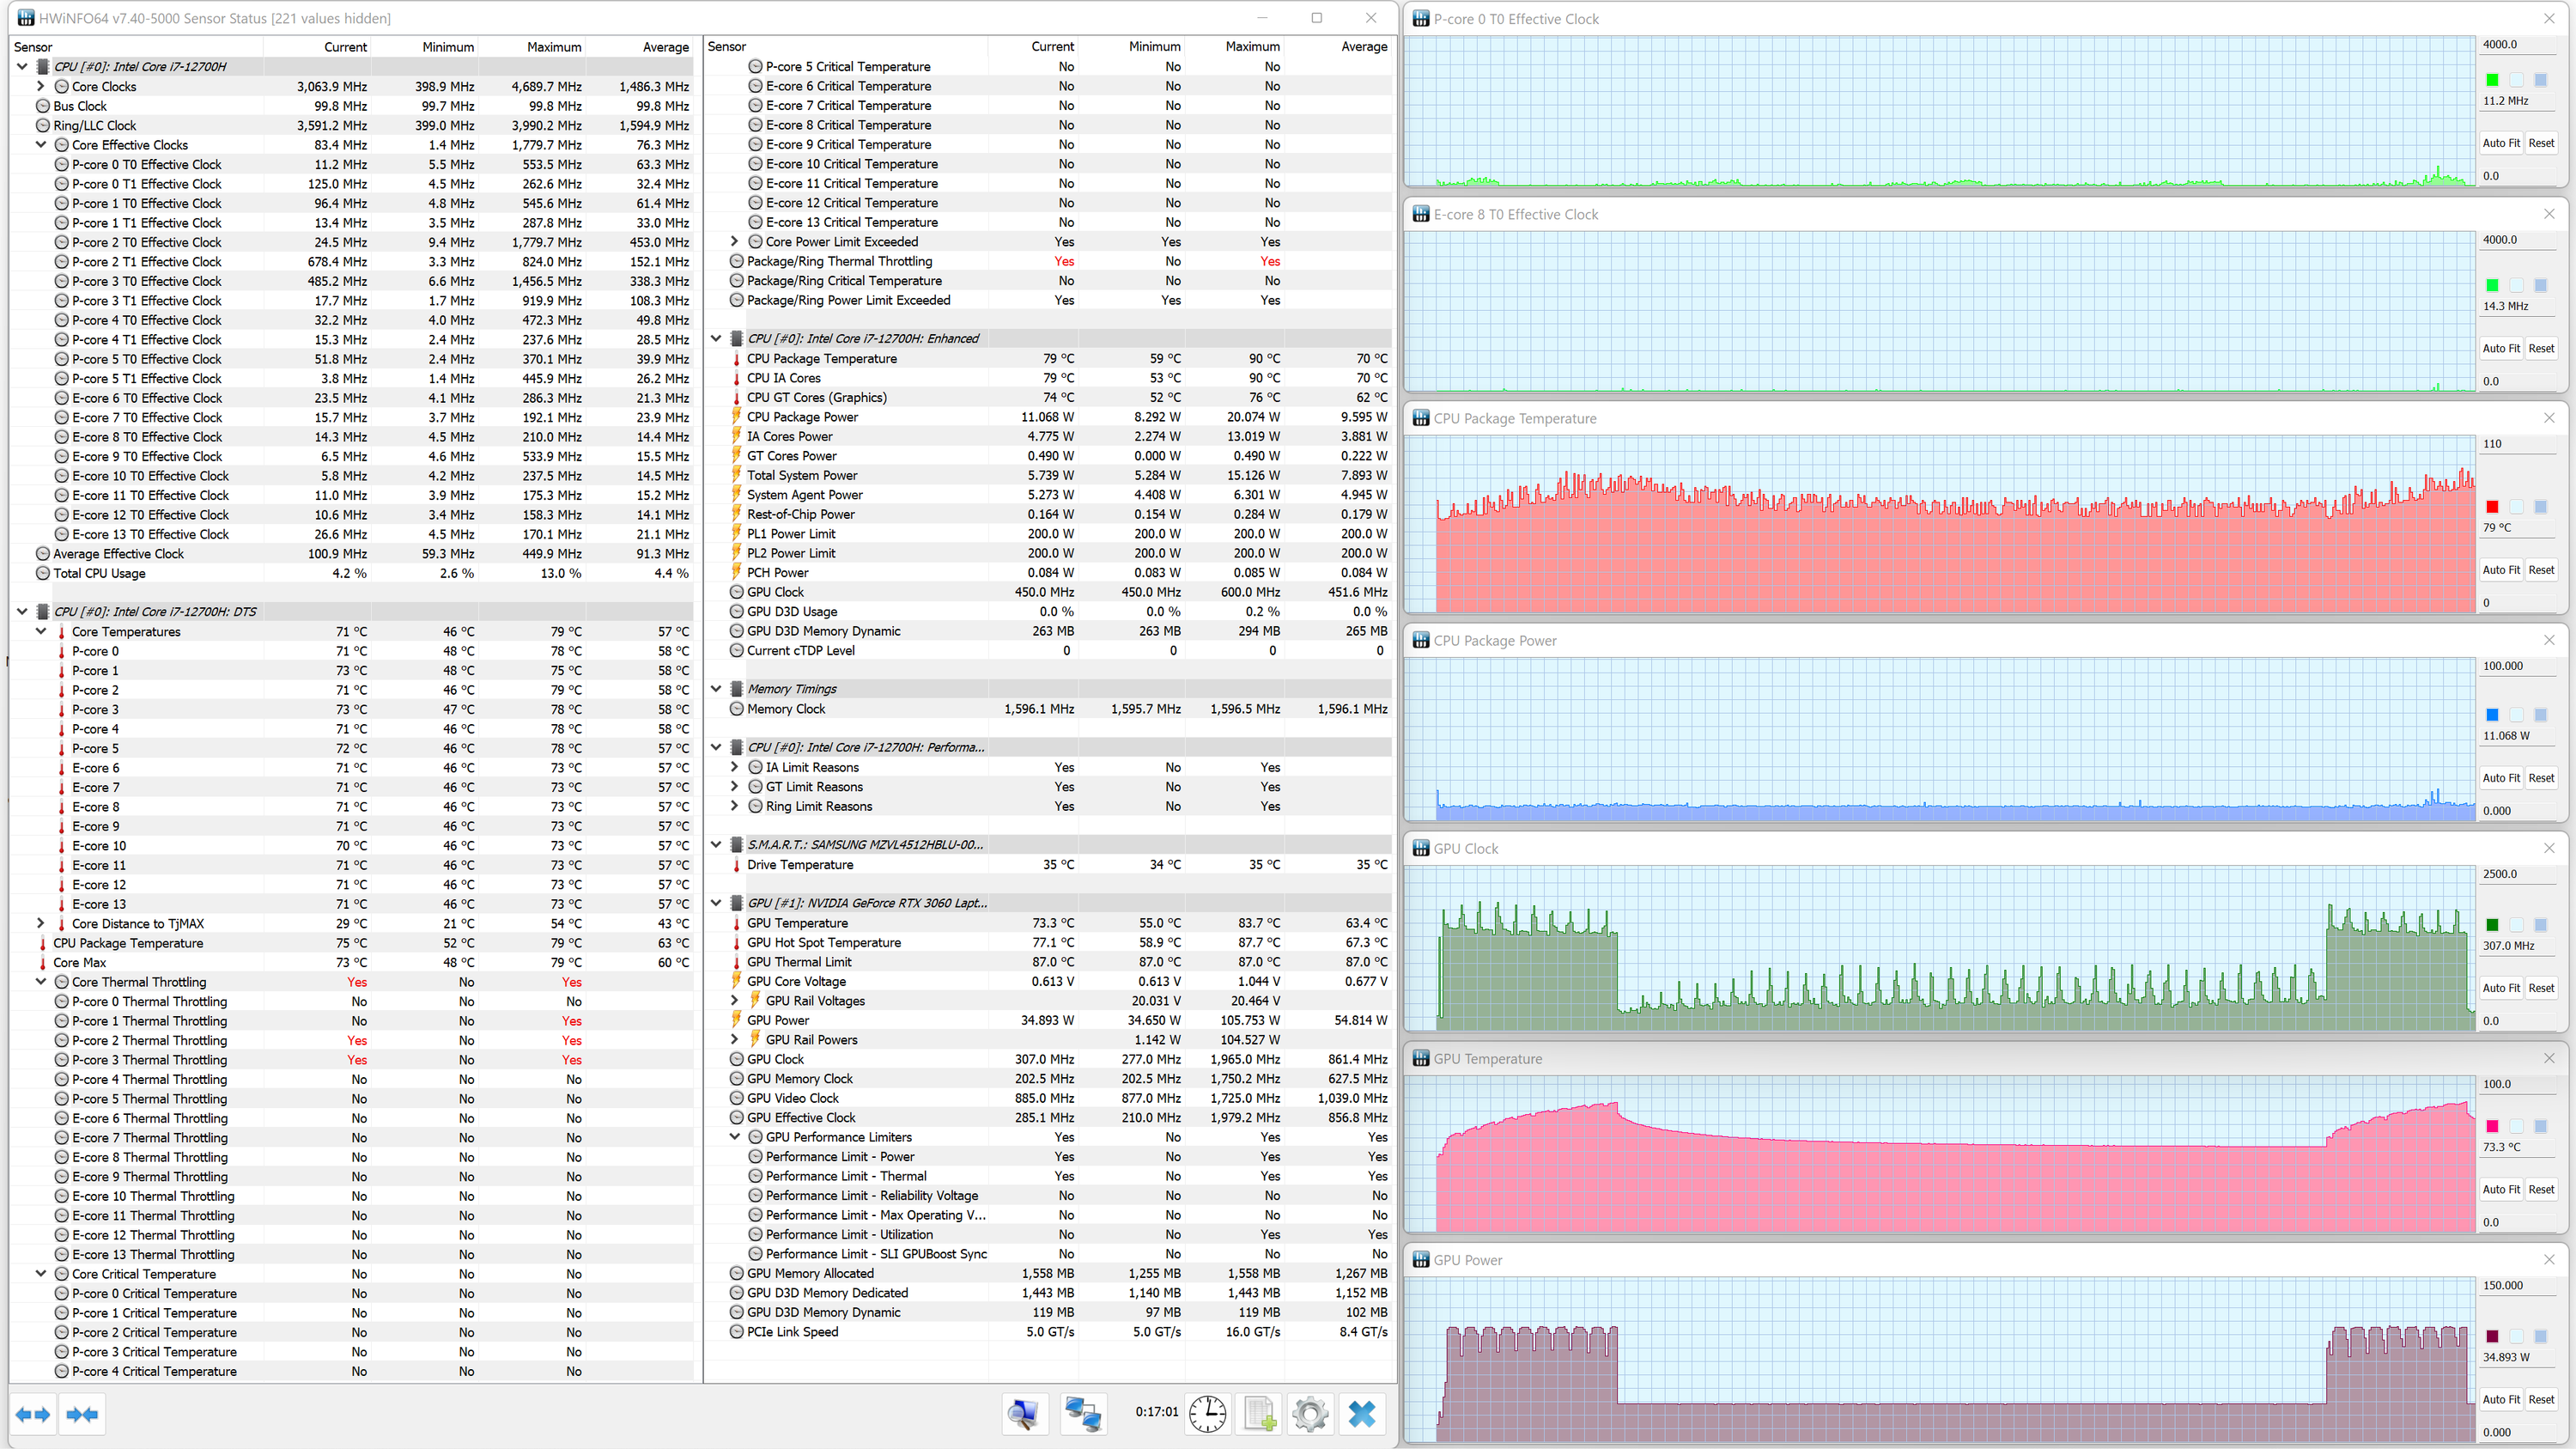Open sensor settings via the gear icon
This screenshot has width=2576, height=1449.
point(1310,1414)
